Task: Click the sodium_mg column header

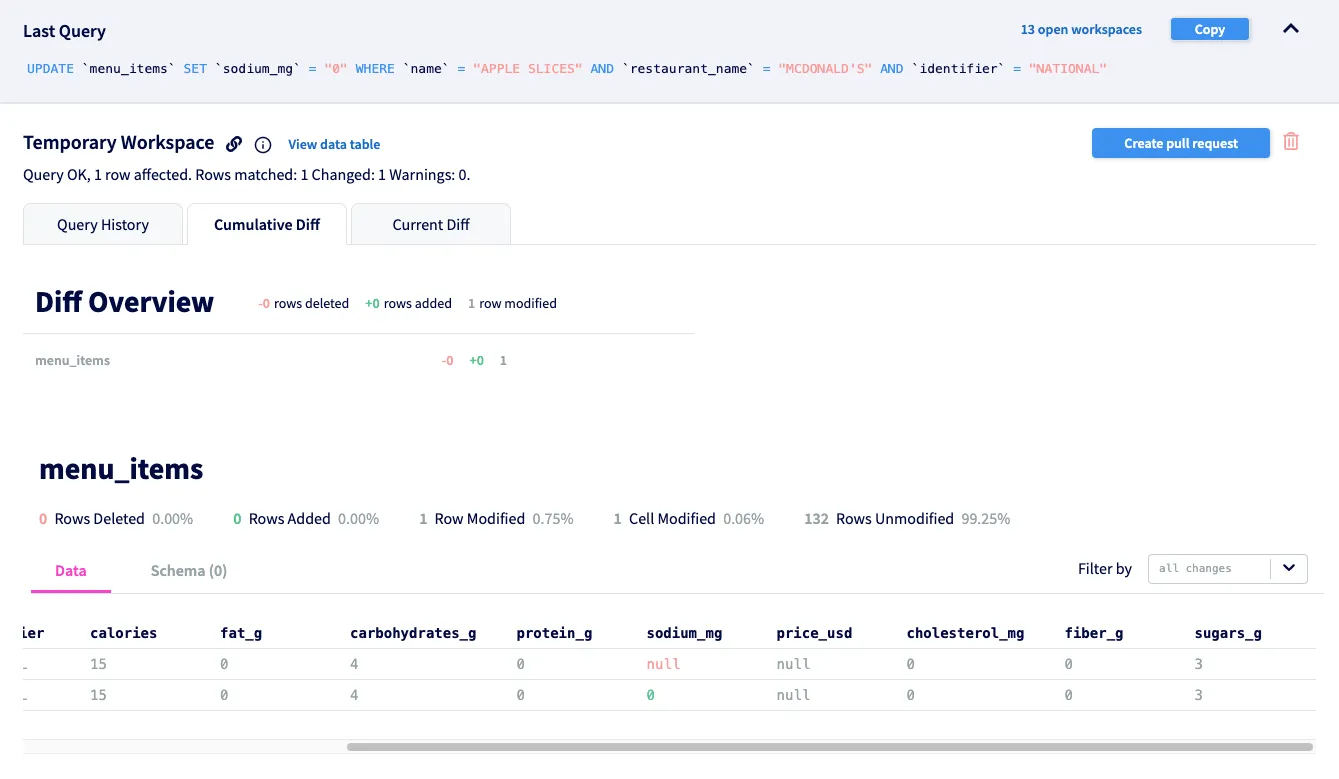Action: [684, 633]
